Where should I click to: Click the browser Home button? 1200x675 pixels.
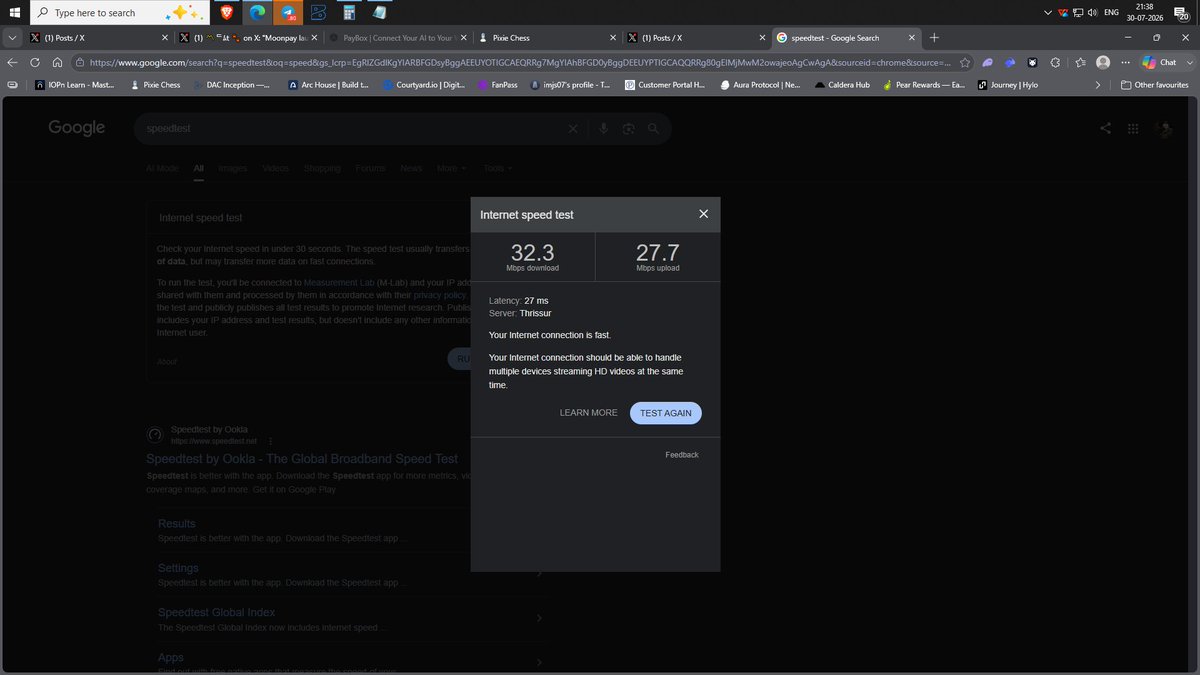point(57,62)
